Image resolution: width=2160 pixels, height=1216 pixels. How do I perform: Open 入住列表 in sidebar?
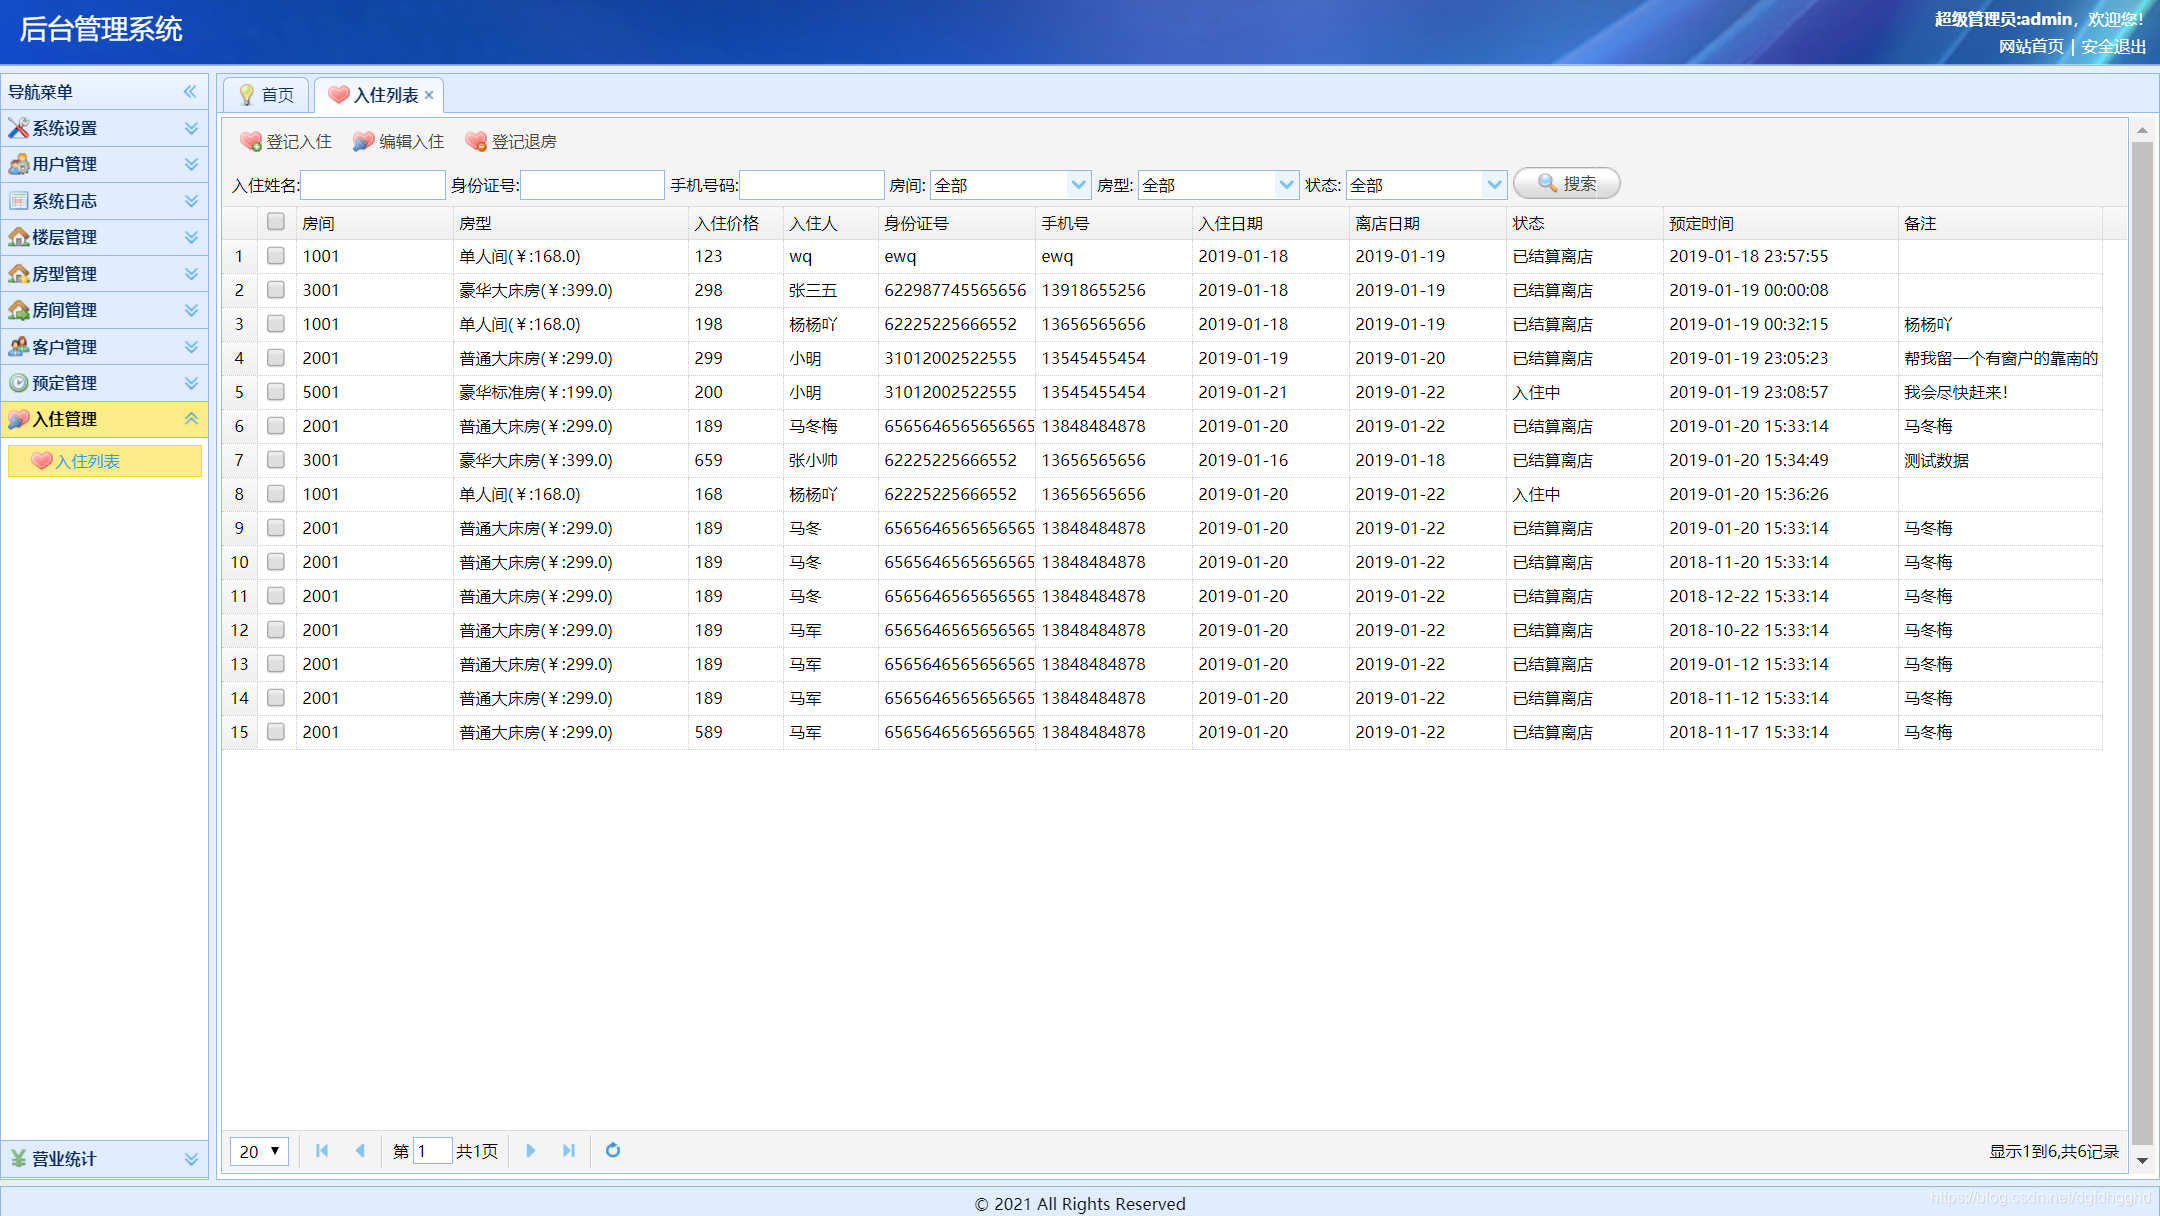105,461
